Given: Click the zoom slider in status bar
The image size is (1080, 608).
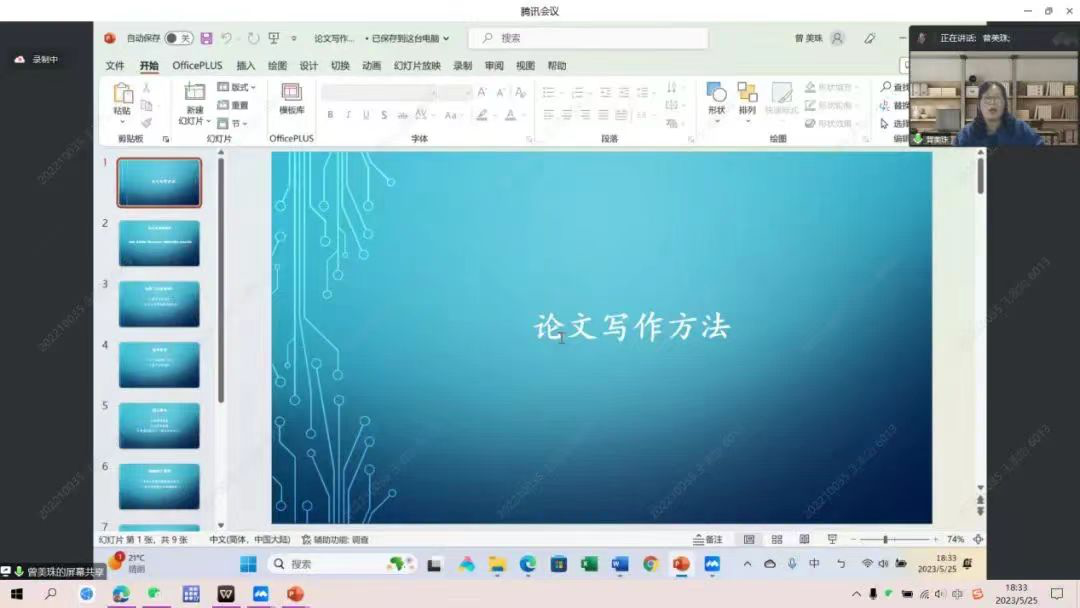Looking at the screenshot, I should [x=886, y=539].
